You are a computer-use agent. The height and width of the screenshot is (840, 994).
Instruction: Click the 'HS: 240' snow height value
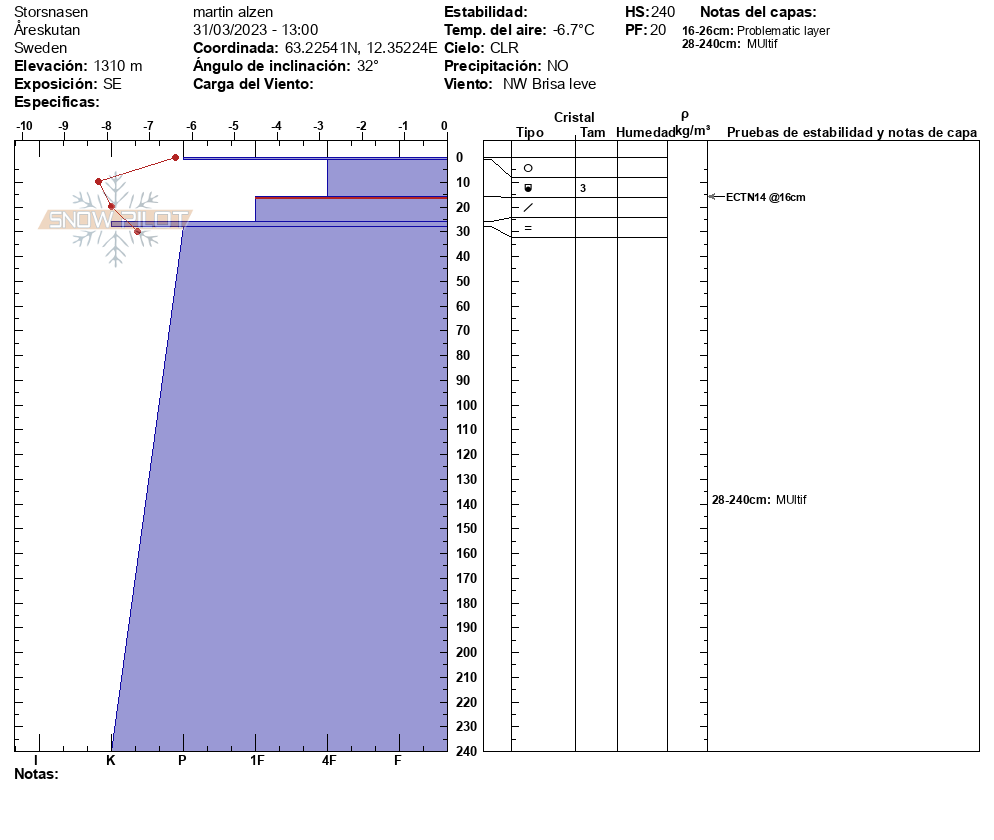(x=650, y=12)
